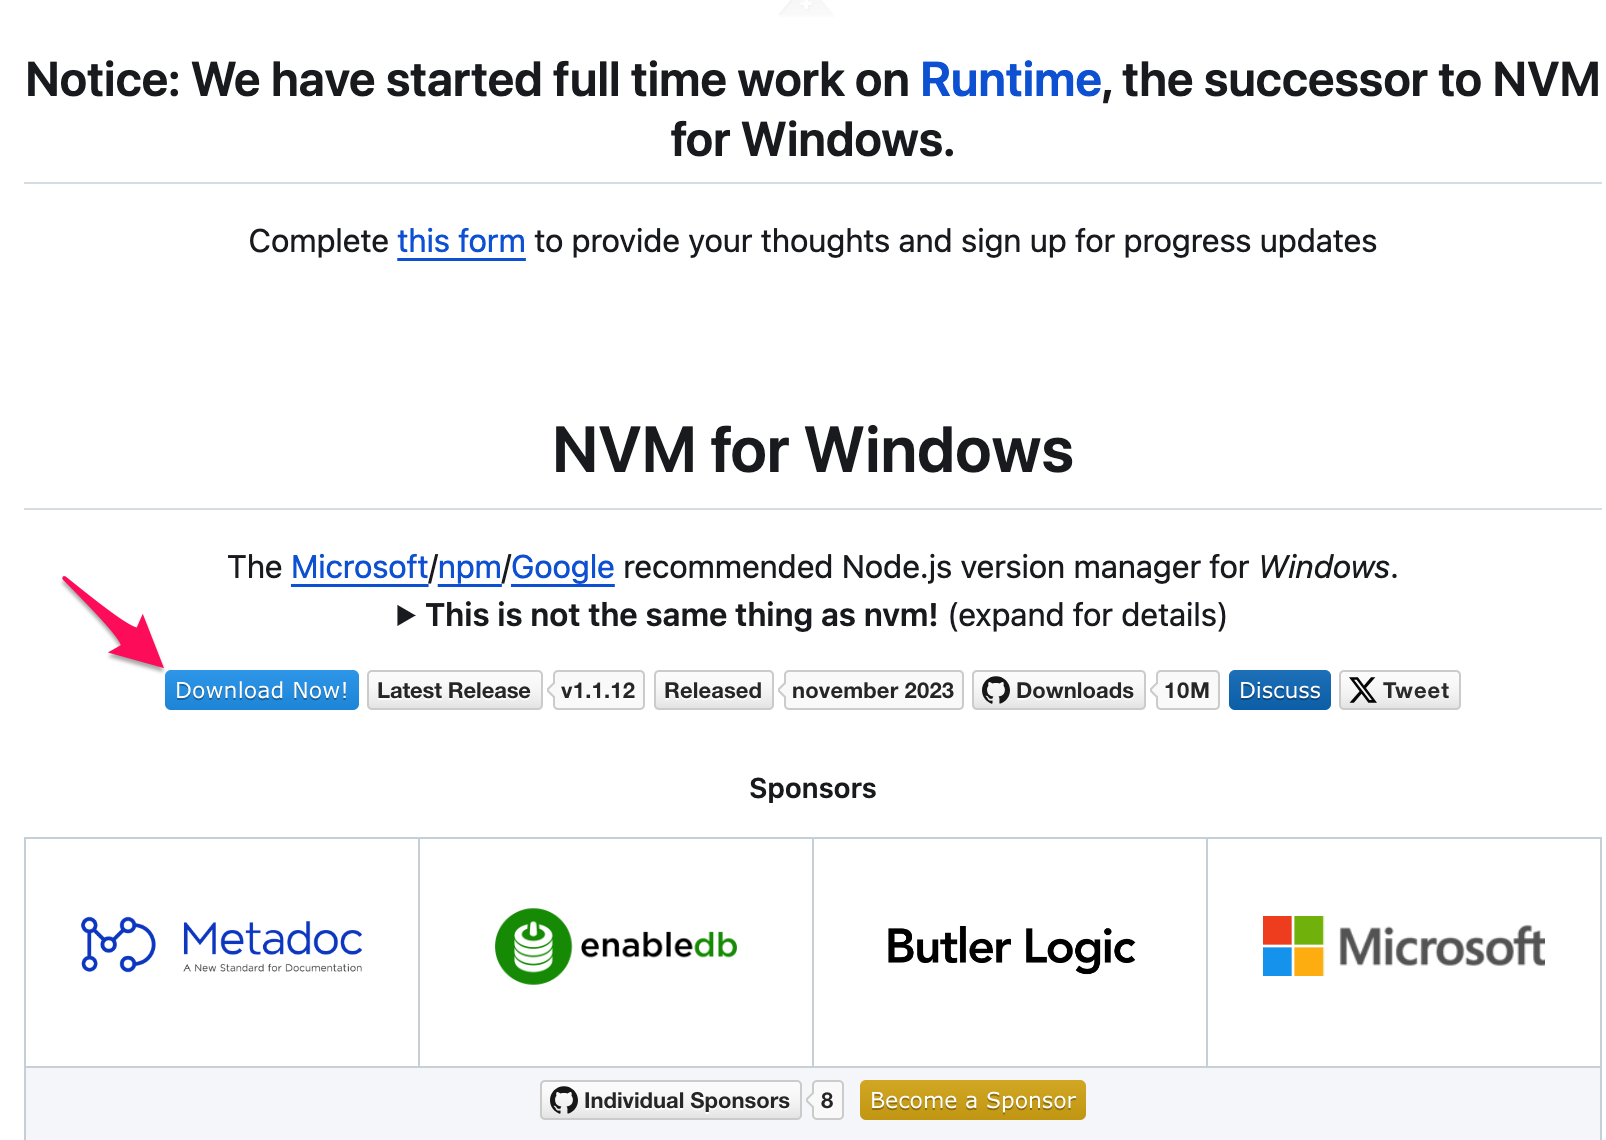This screenshot has height=1140, width=1606.
Task: Open the 'this form' link
Action: point(461,241)
